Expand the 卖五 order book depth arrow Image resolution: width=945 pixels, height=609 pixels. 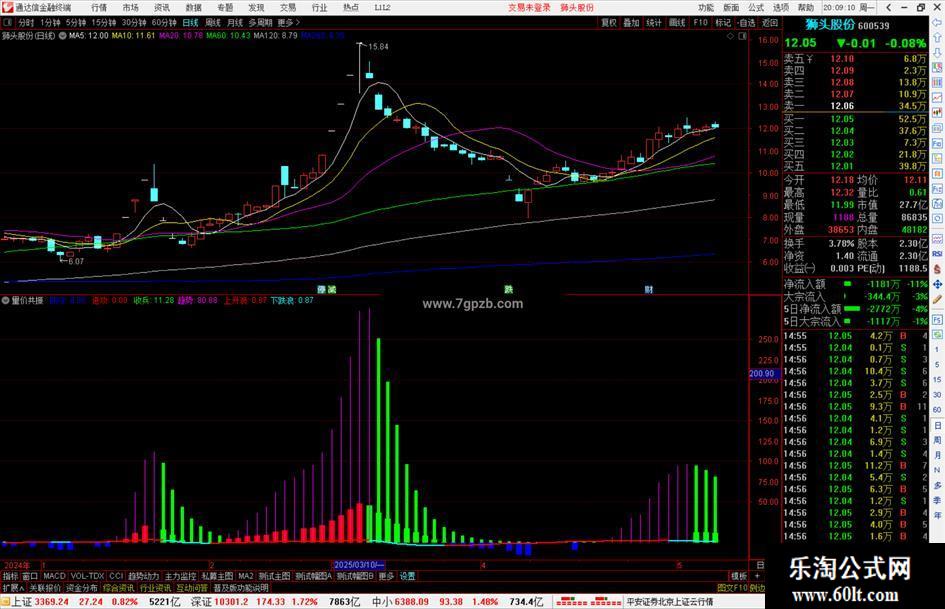coord(809,58)
